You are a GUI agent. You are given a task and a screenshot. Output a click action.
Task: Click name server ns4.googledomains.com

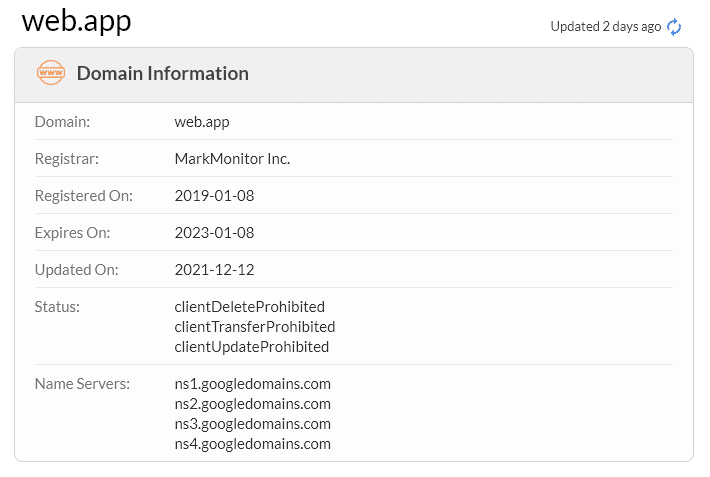[x=253, y=444]
